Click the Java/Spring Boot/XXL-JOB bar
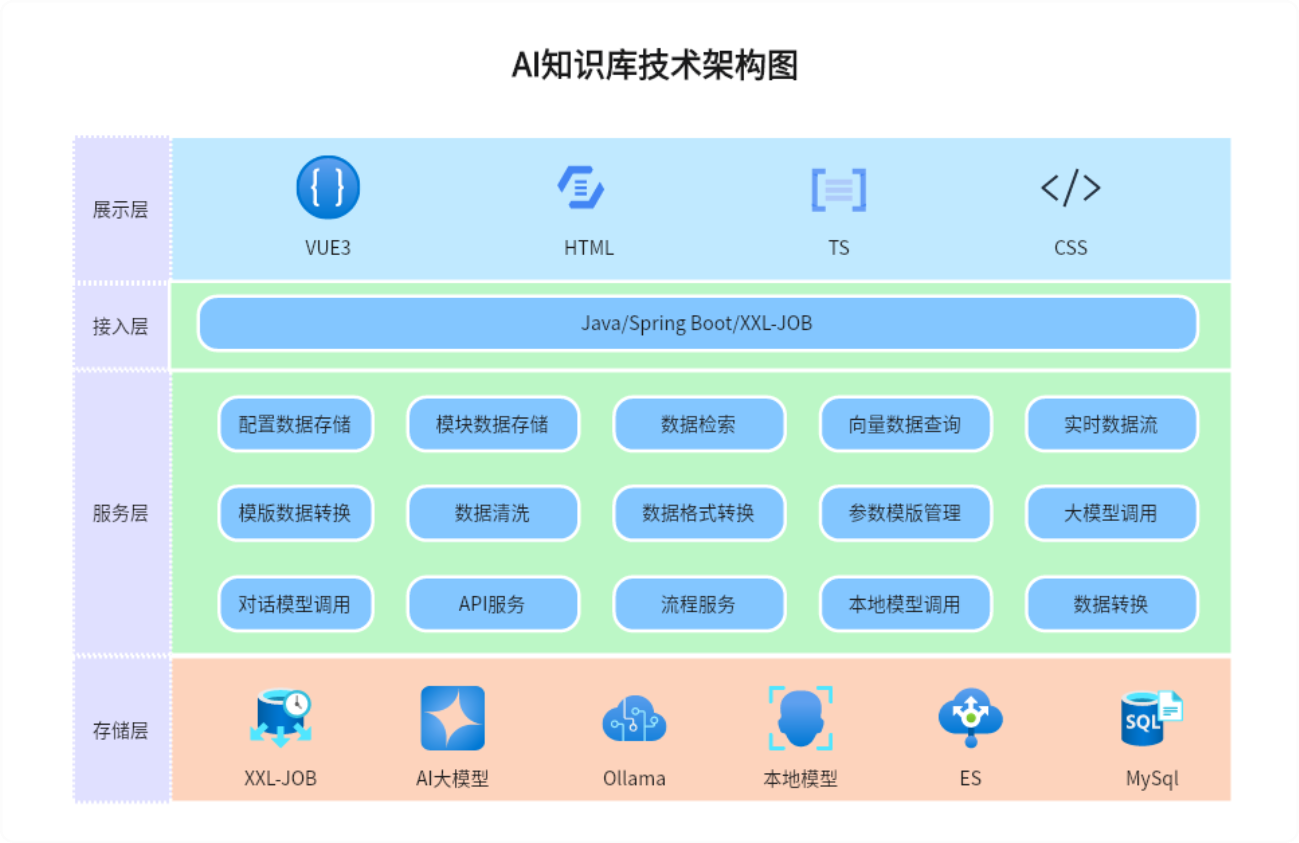The width and height of the screenshot is (1299, 843). pyautogui.click(x=697, y=324)
